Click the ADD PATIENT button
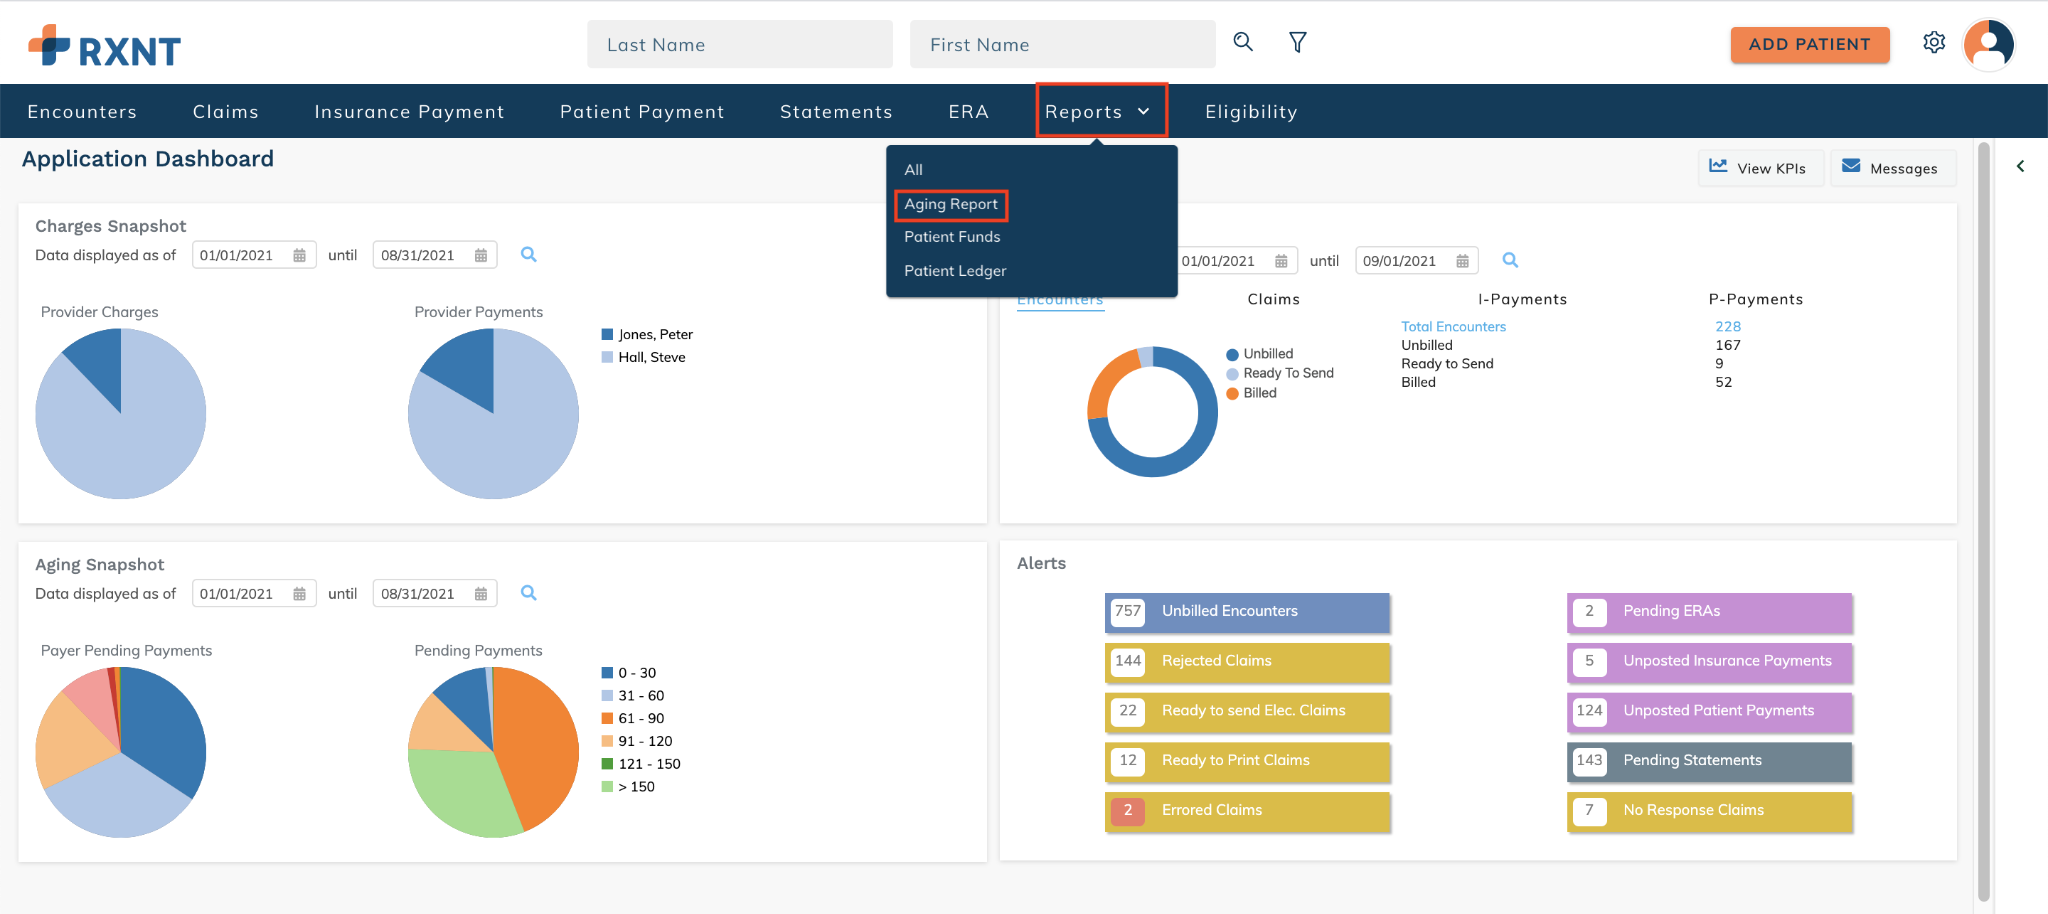 pyautogui.click(x=1810, y=44)
